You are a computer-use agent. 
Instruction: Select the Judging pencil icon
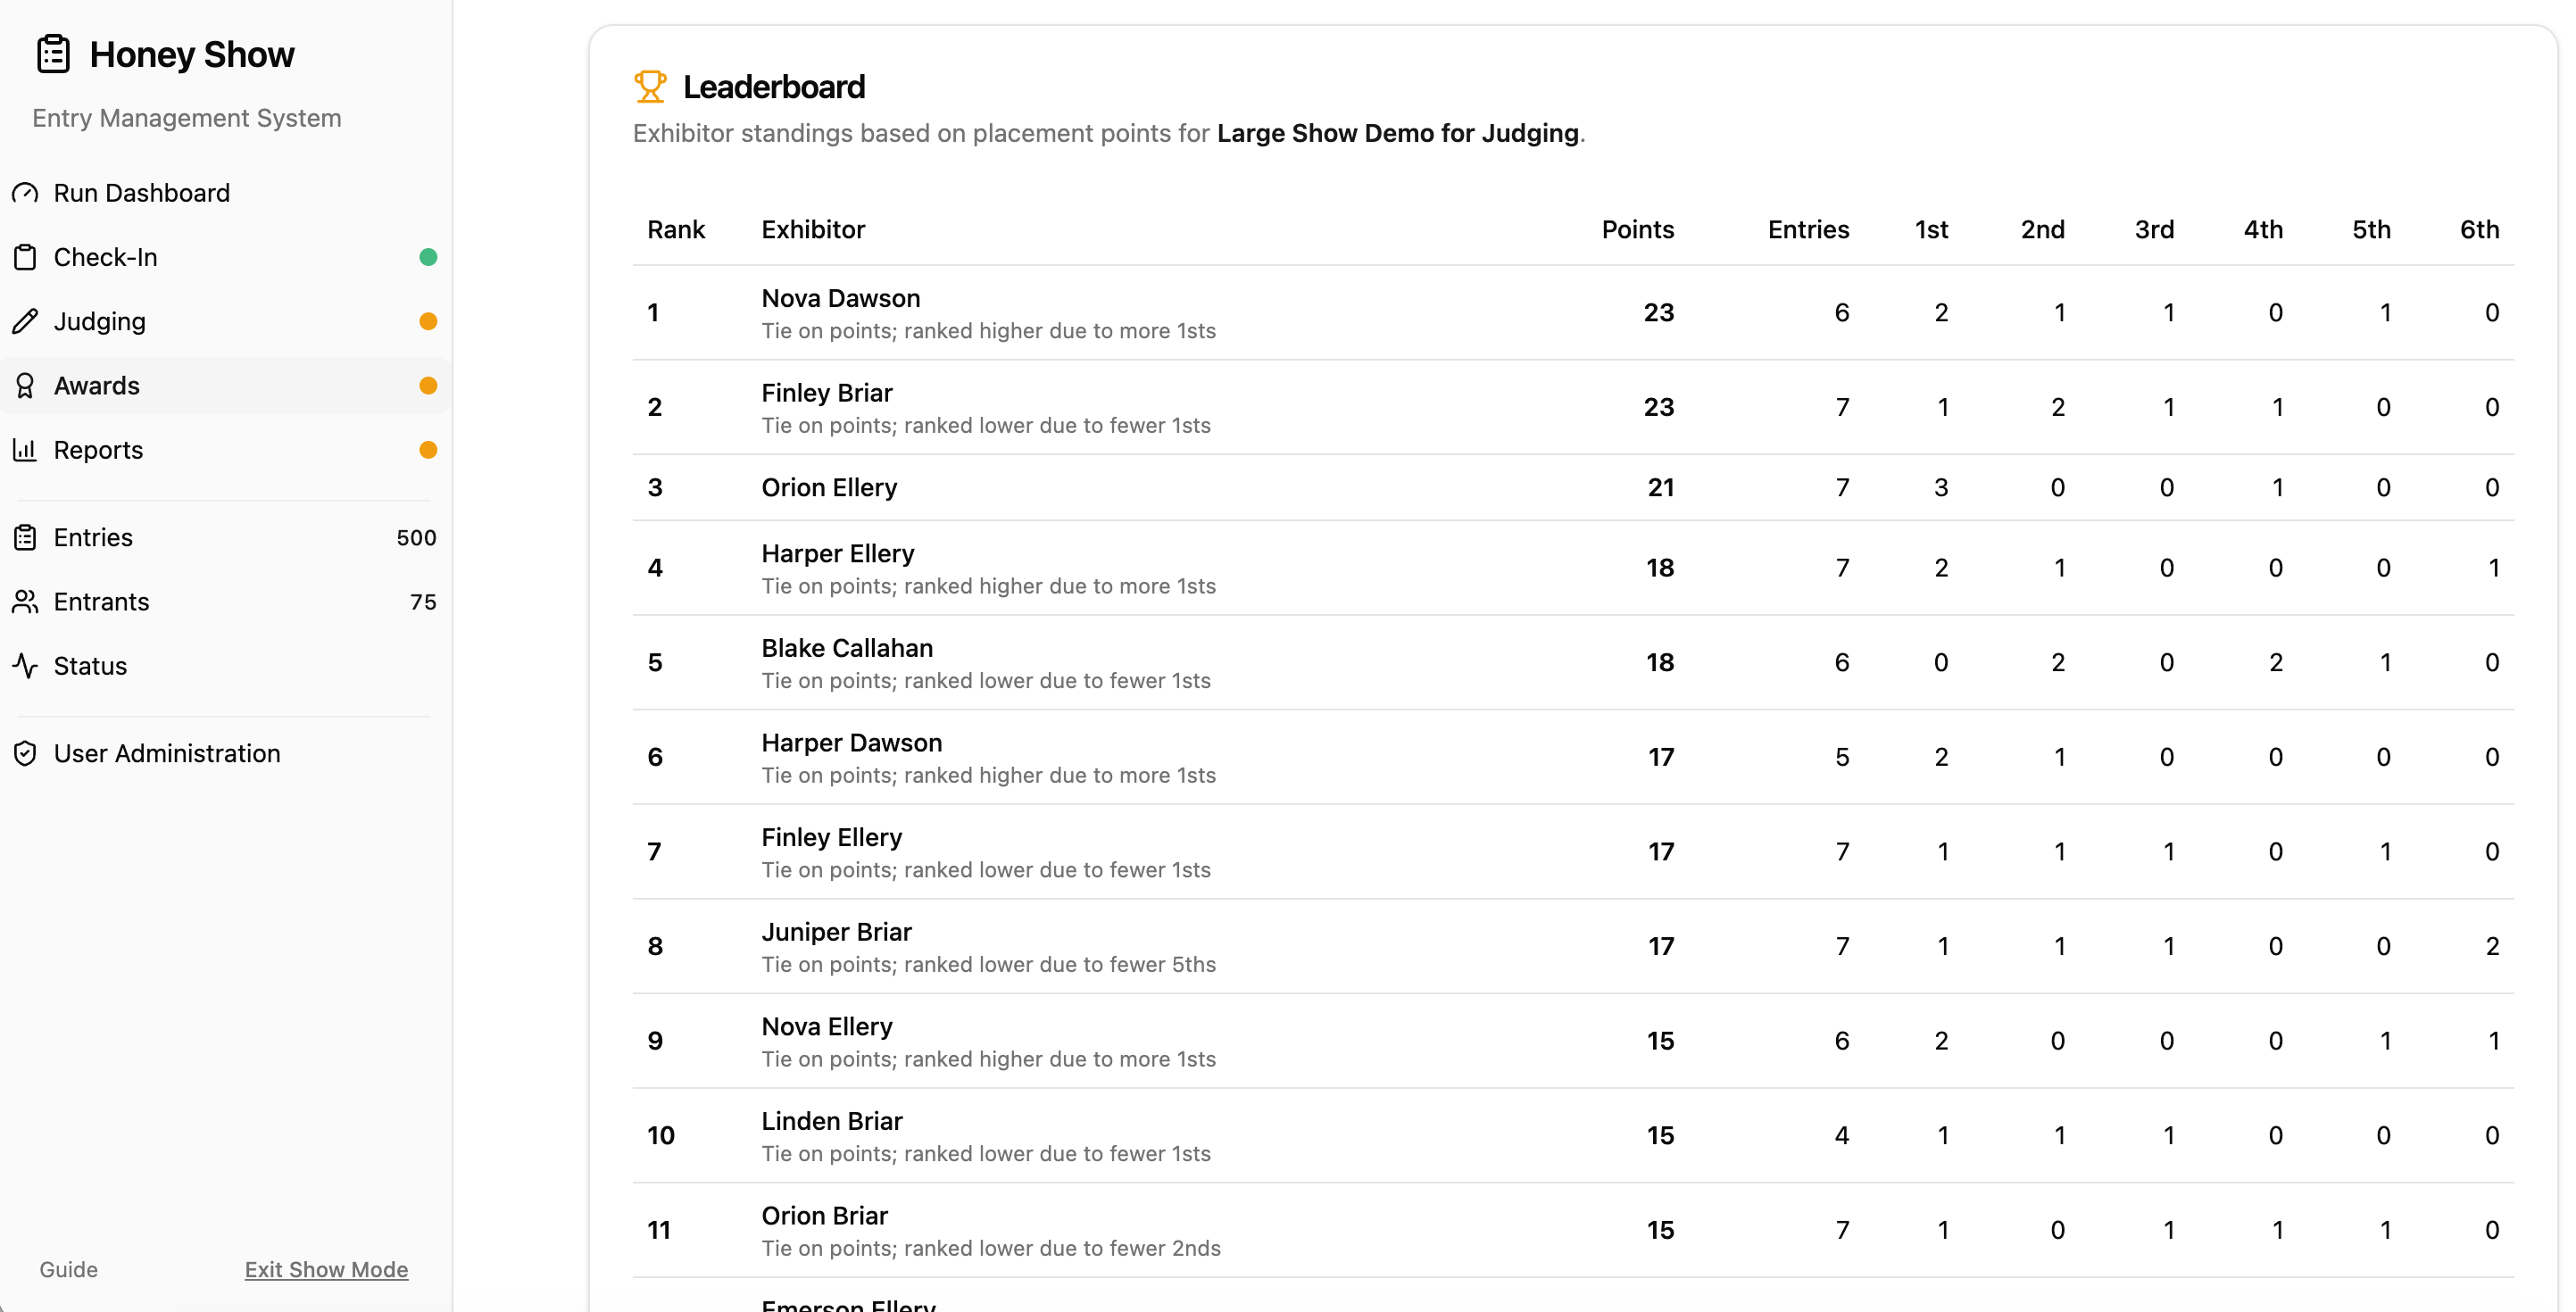click(25, 321)
